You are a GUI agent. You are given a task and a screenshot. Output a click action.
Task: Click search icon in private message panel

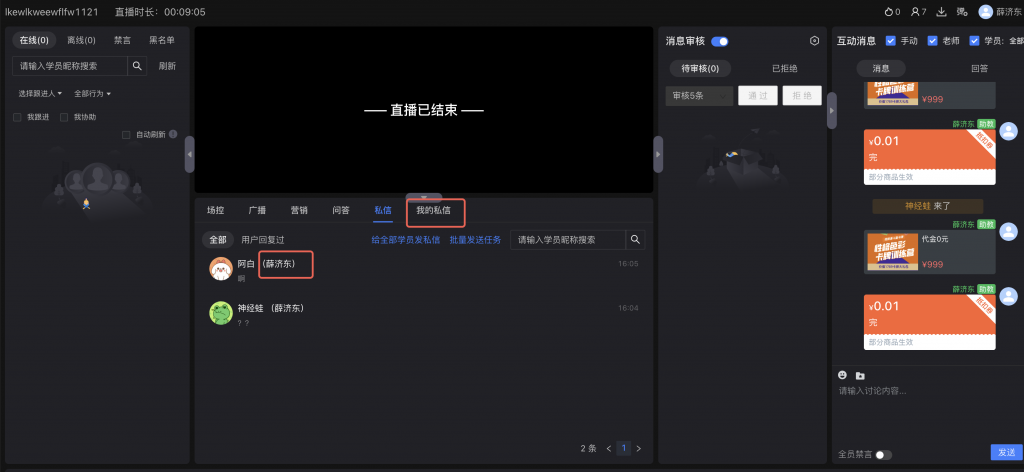point(635,240)
